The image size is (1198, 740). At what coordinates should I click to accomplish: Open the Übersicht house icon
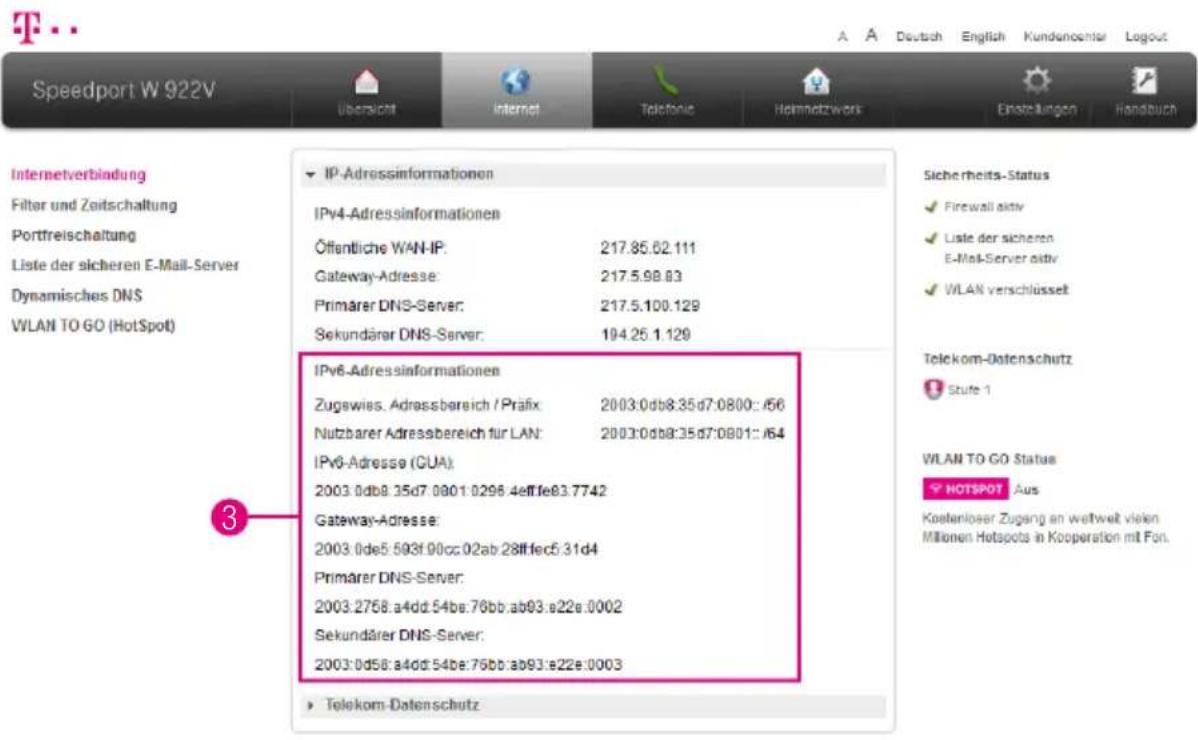367,80
